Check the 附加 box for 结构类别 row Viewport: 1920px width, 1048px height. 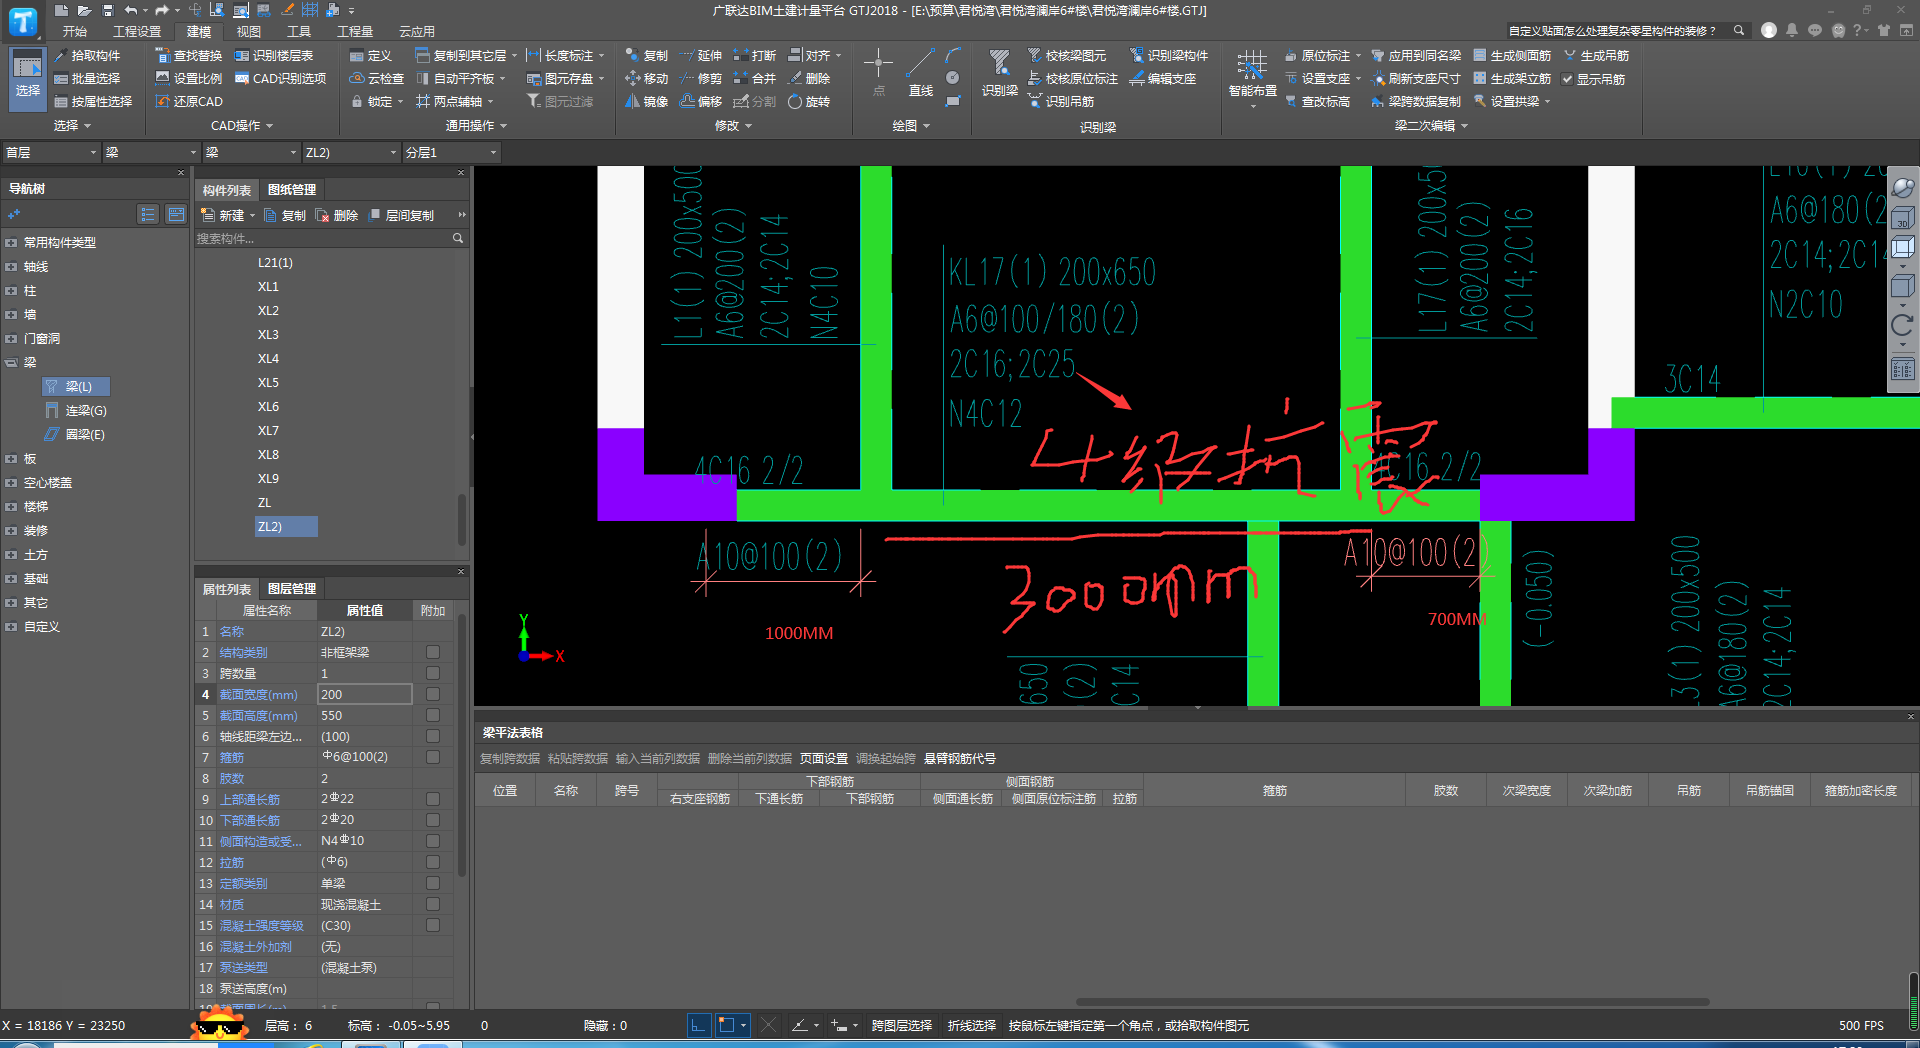tap(433, 652)
